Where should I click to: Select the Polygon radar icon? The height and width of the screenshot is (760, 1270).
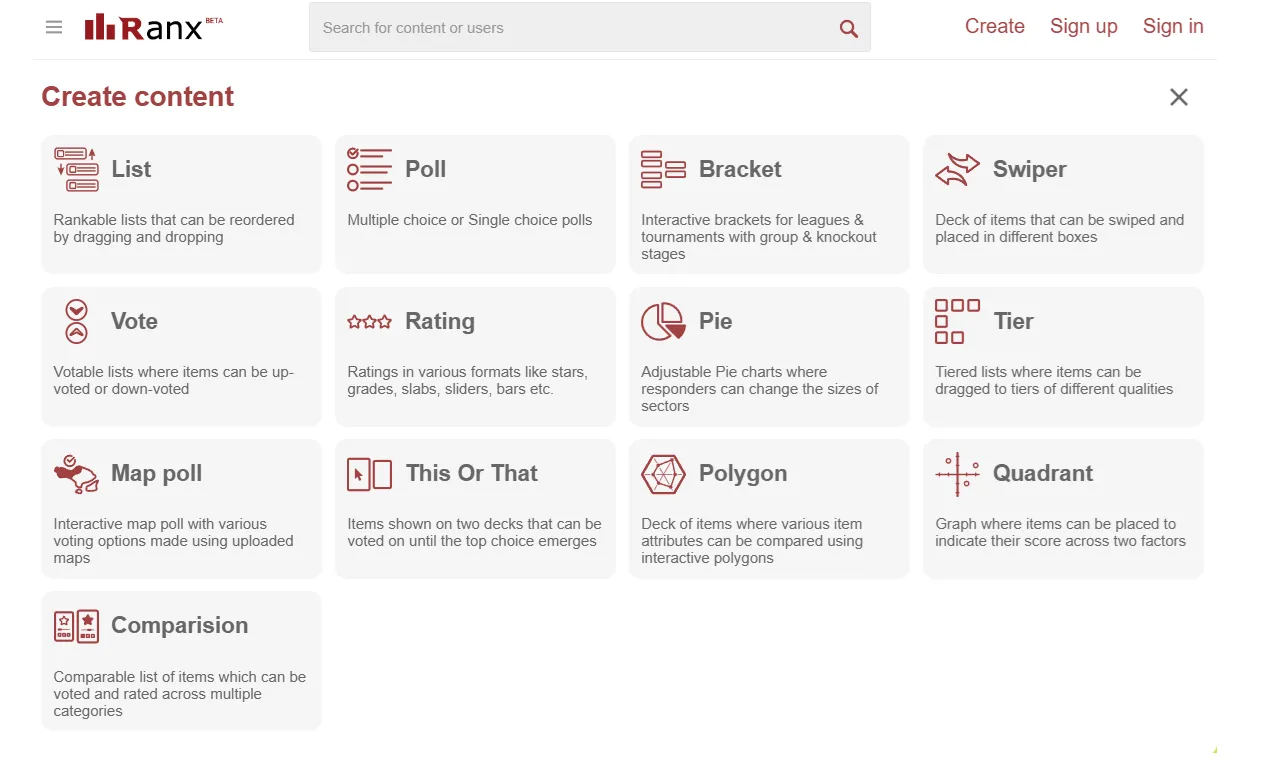(x=663, y=473)
